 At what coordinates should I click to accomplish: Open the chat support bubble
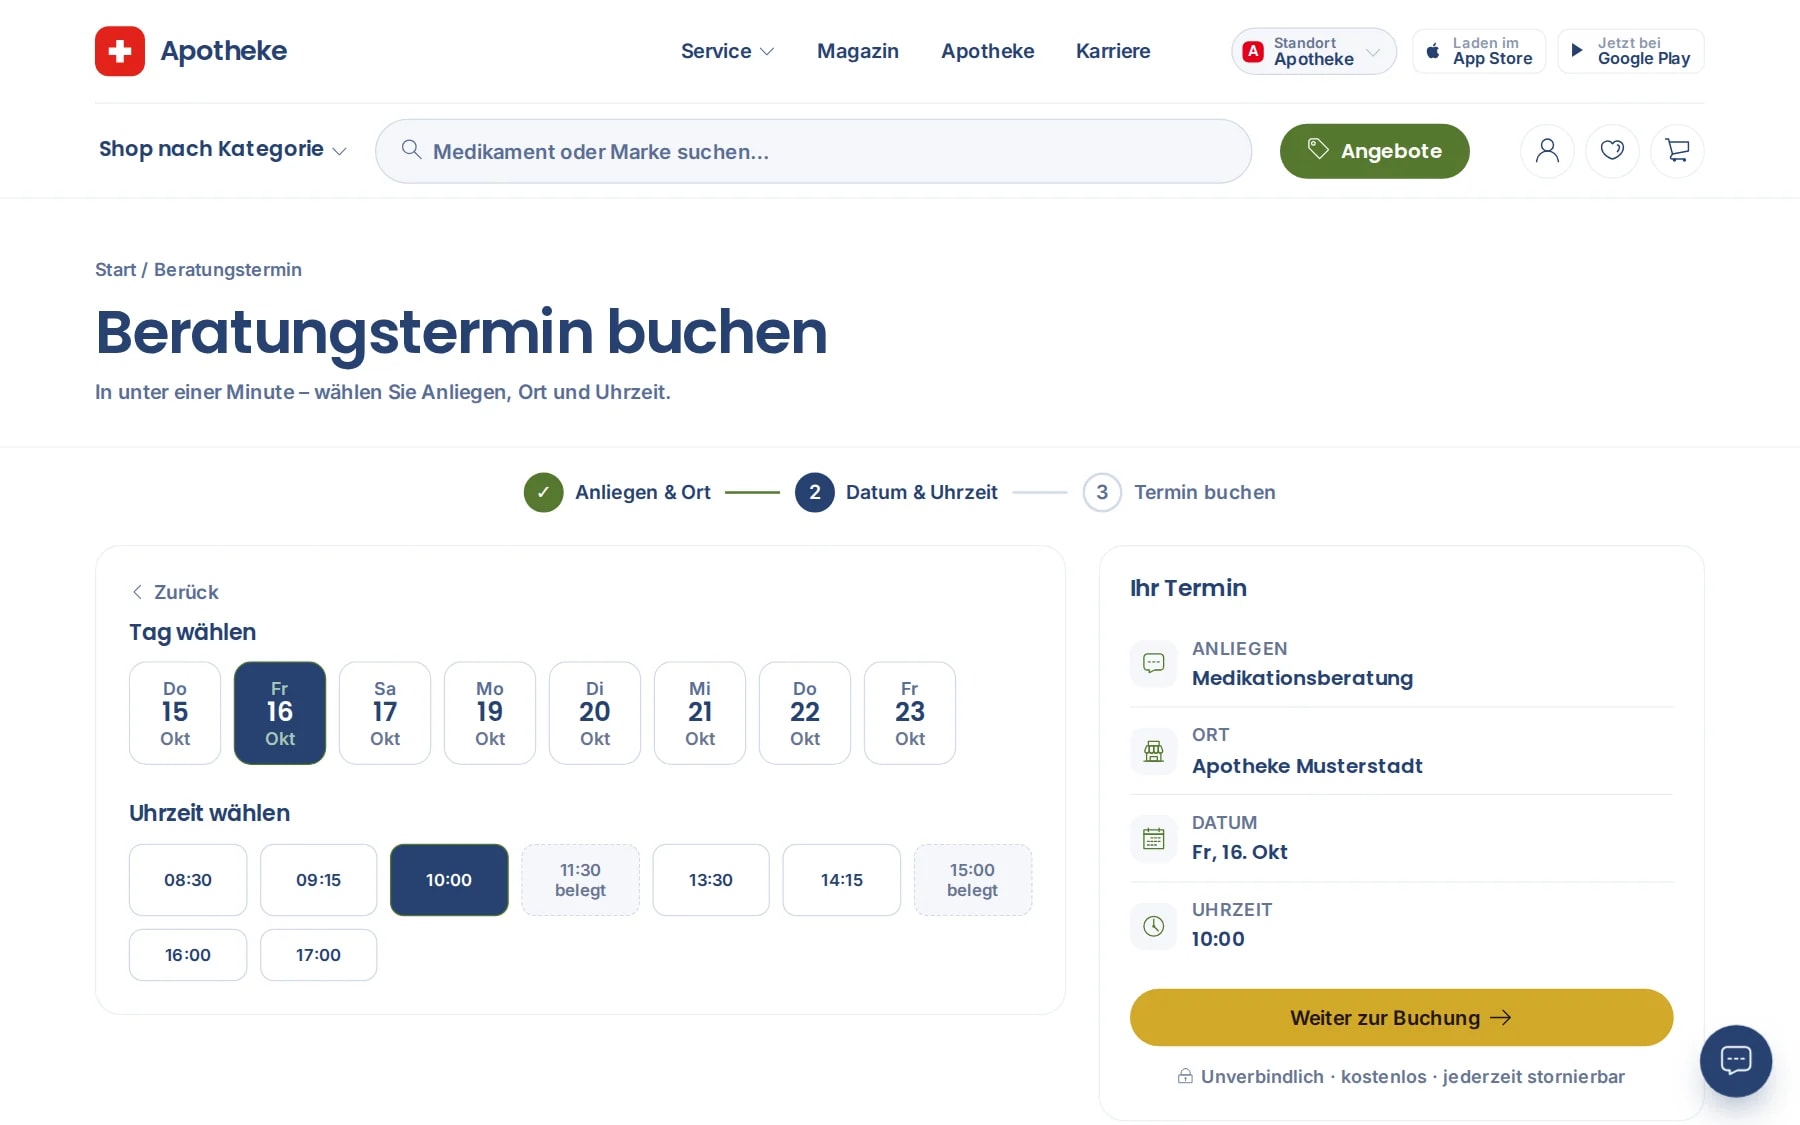(x=1736, y=1060)
